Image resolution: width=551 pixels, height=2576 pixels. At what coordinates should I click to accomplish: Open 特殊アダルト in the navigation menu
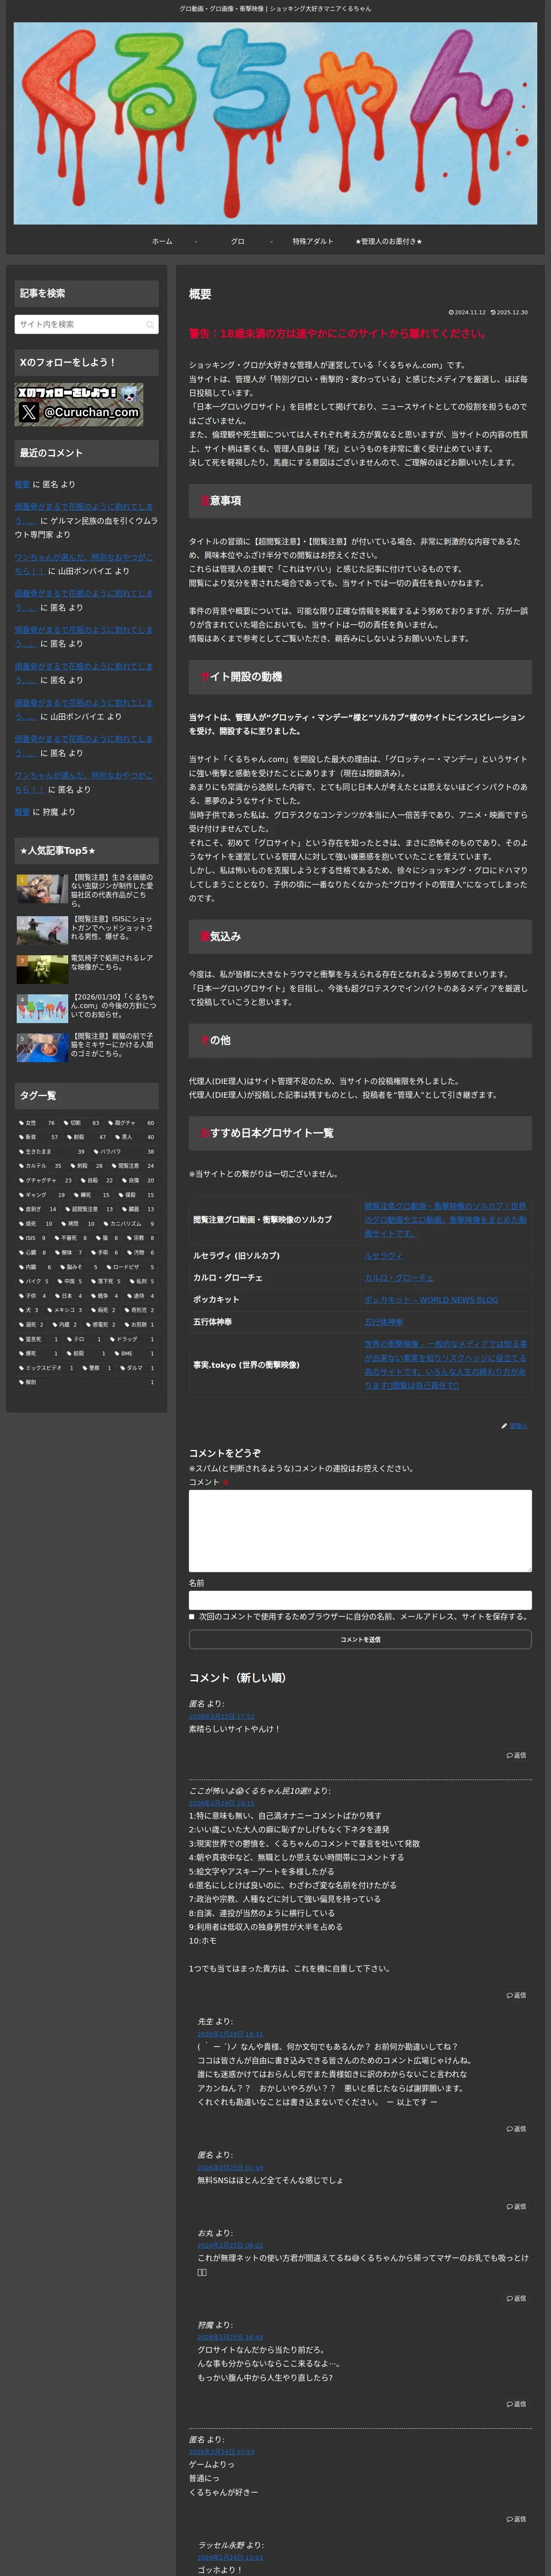(313, 241)
